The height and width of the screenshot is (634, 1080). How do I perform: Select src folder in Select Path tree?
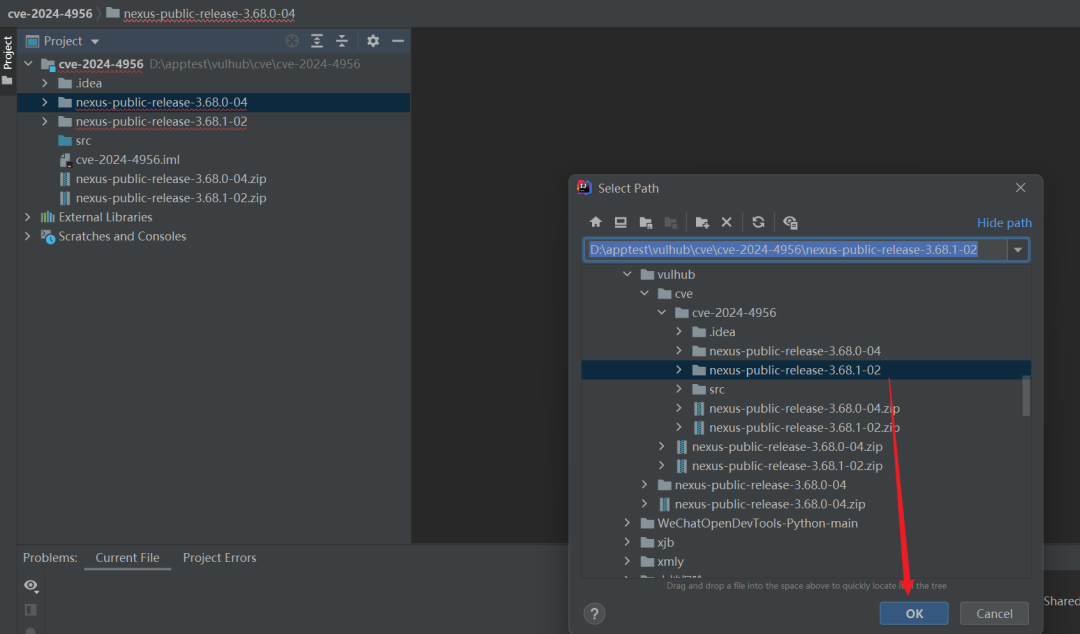coord(716,389)
